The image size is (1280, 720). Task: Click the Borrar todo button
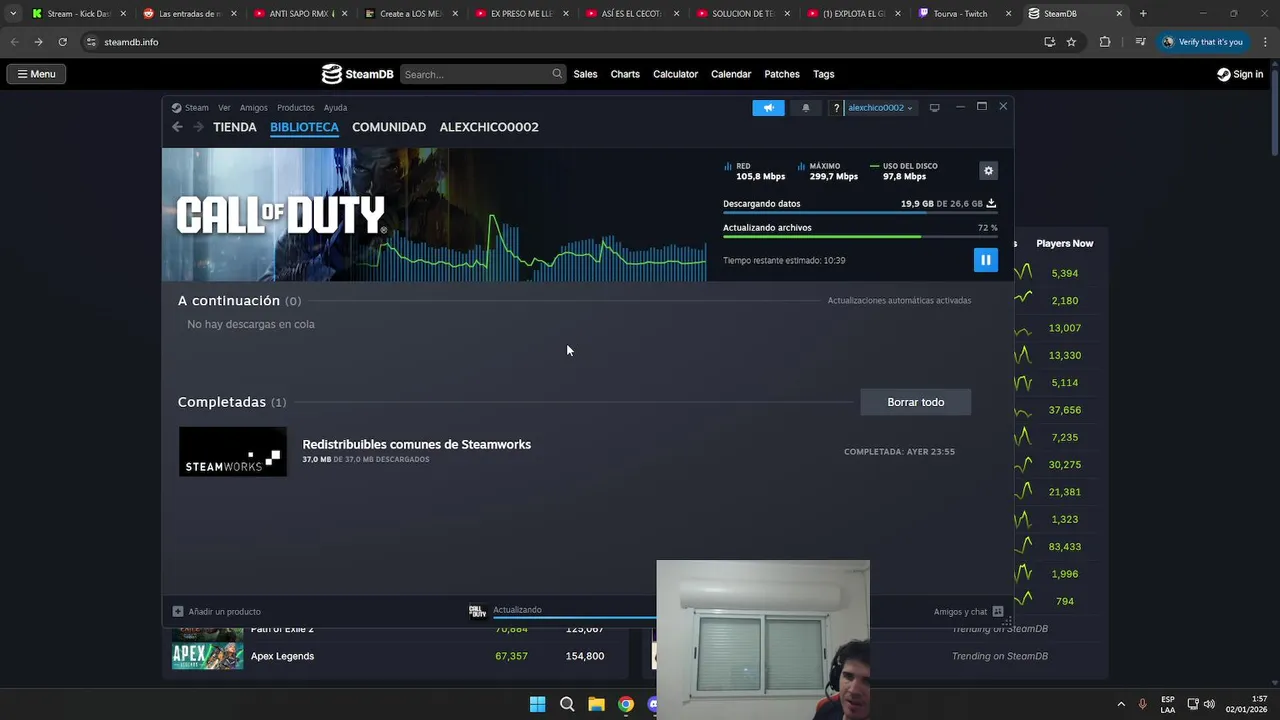pyautogui.click(x=916, y=402)
